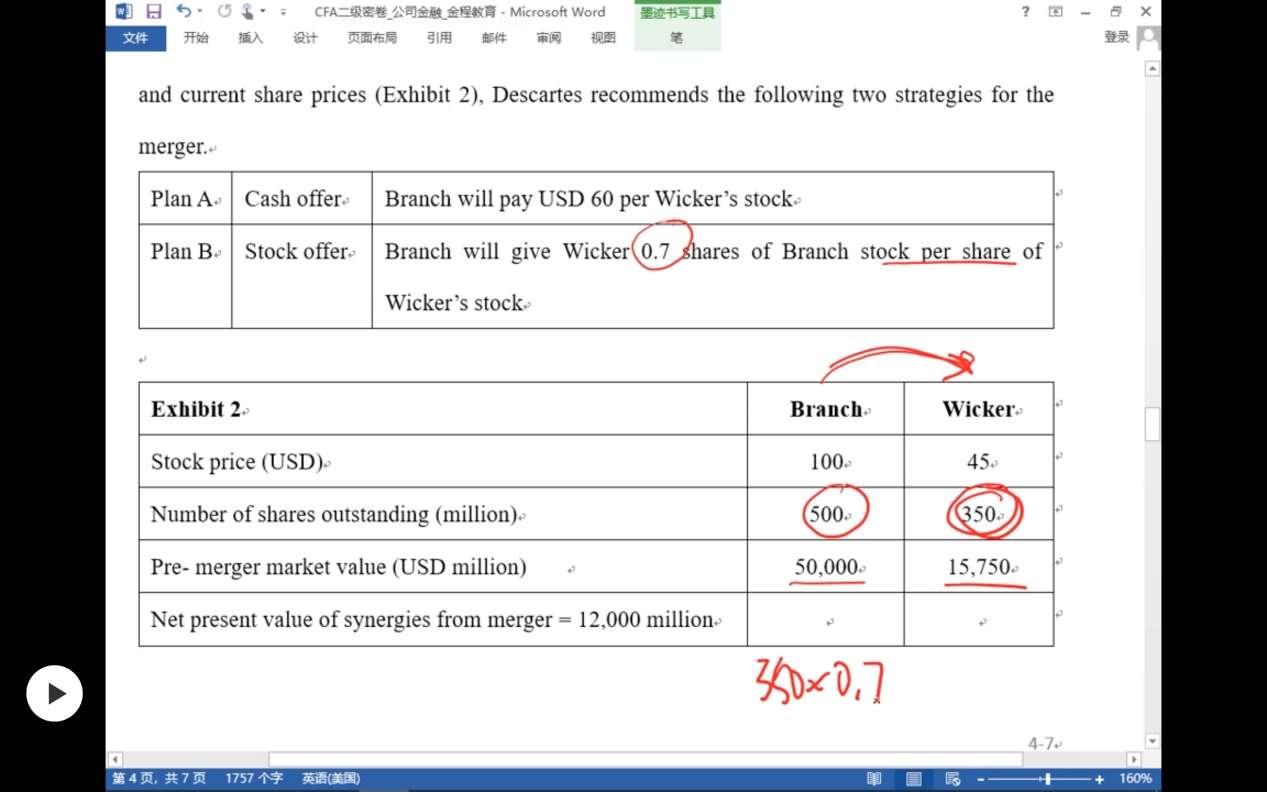Toggle touch/mouse mode icon

(247, 12)
